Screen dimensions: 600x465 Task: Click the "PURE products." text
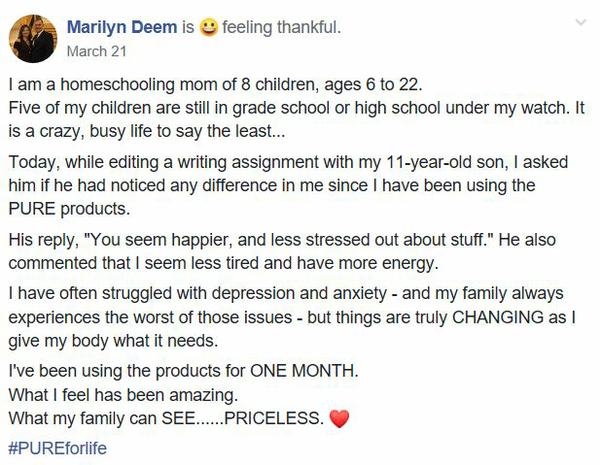point(64,209)
